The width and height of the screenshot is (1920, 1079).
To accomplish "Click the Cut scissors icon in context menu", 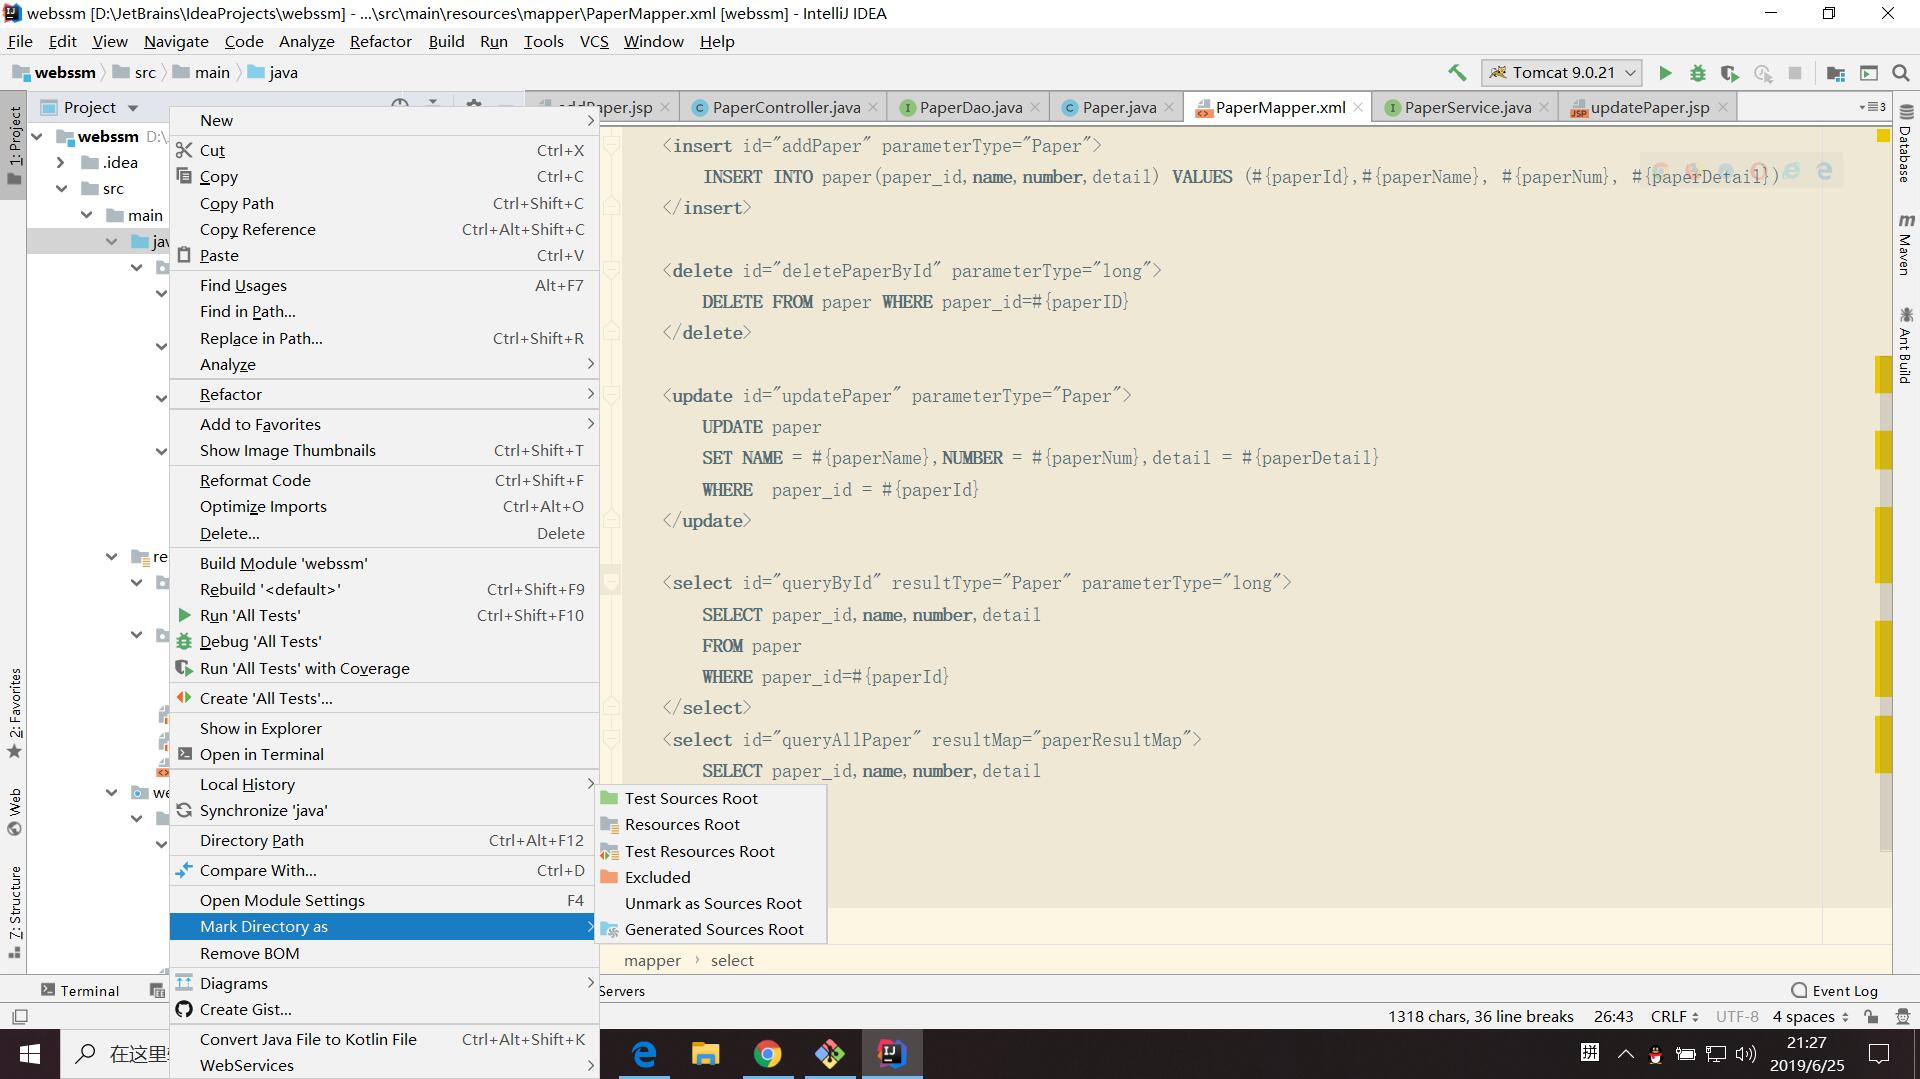I will 184,150.
